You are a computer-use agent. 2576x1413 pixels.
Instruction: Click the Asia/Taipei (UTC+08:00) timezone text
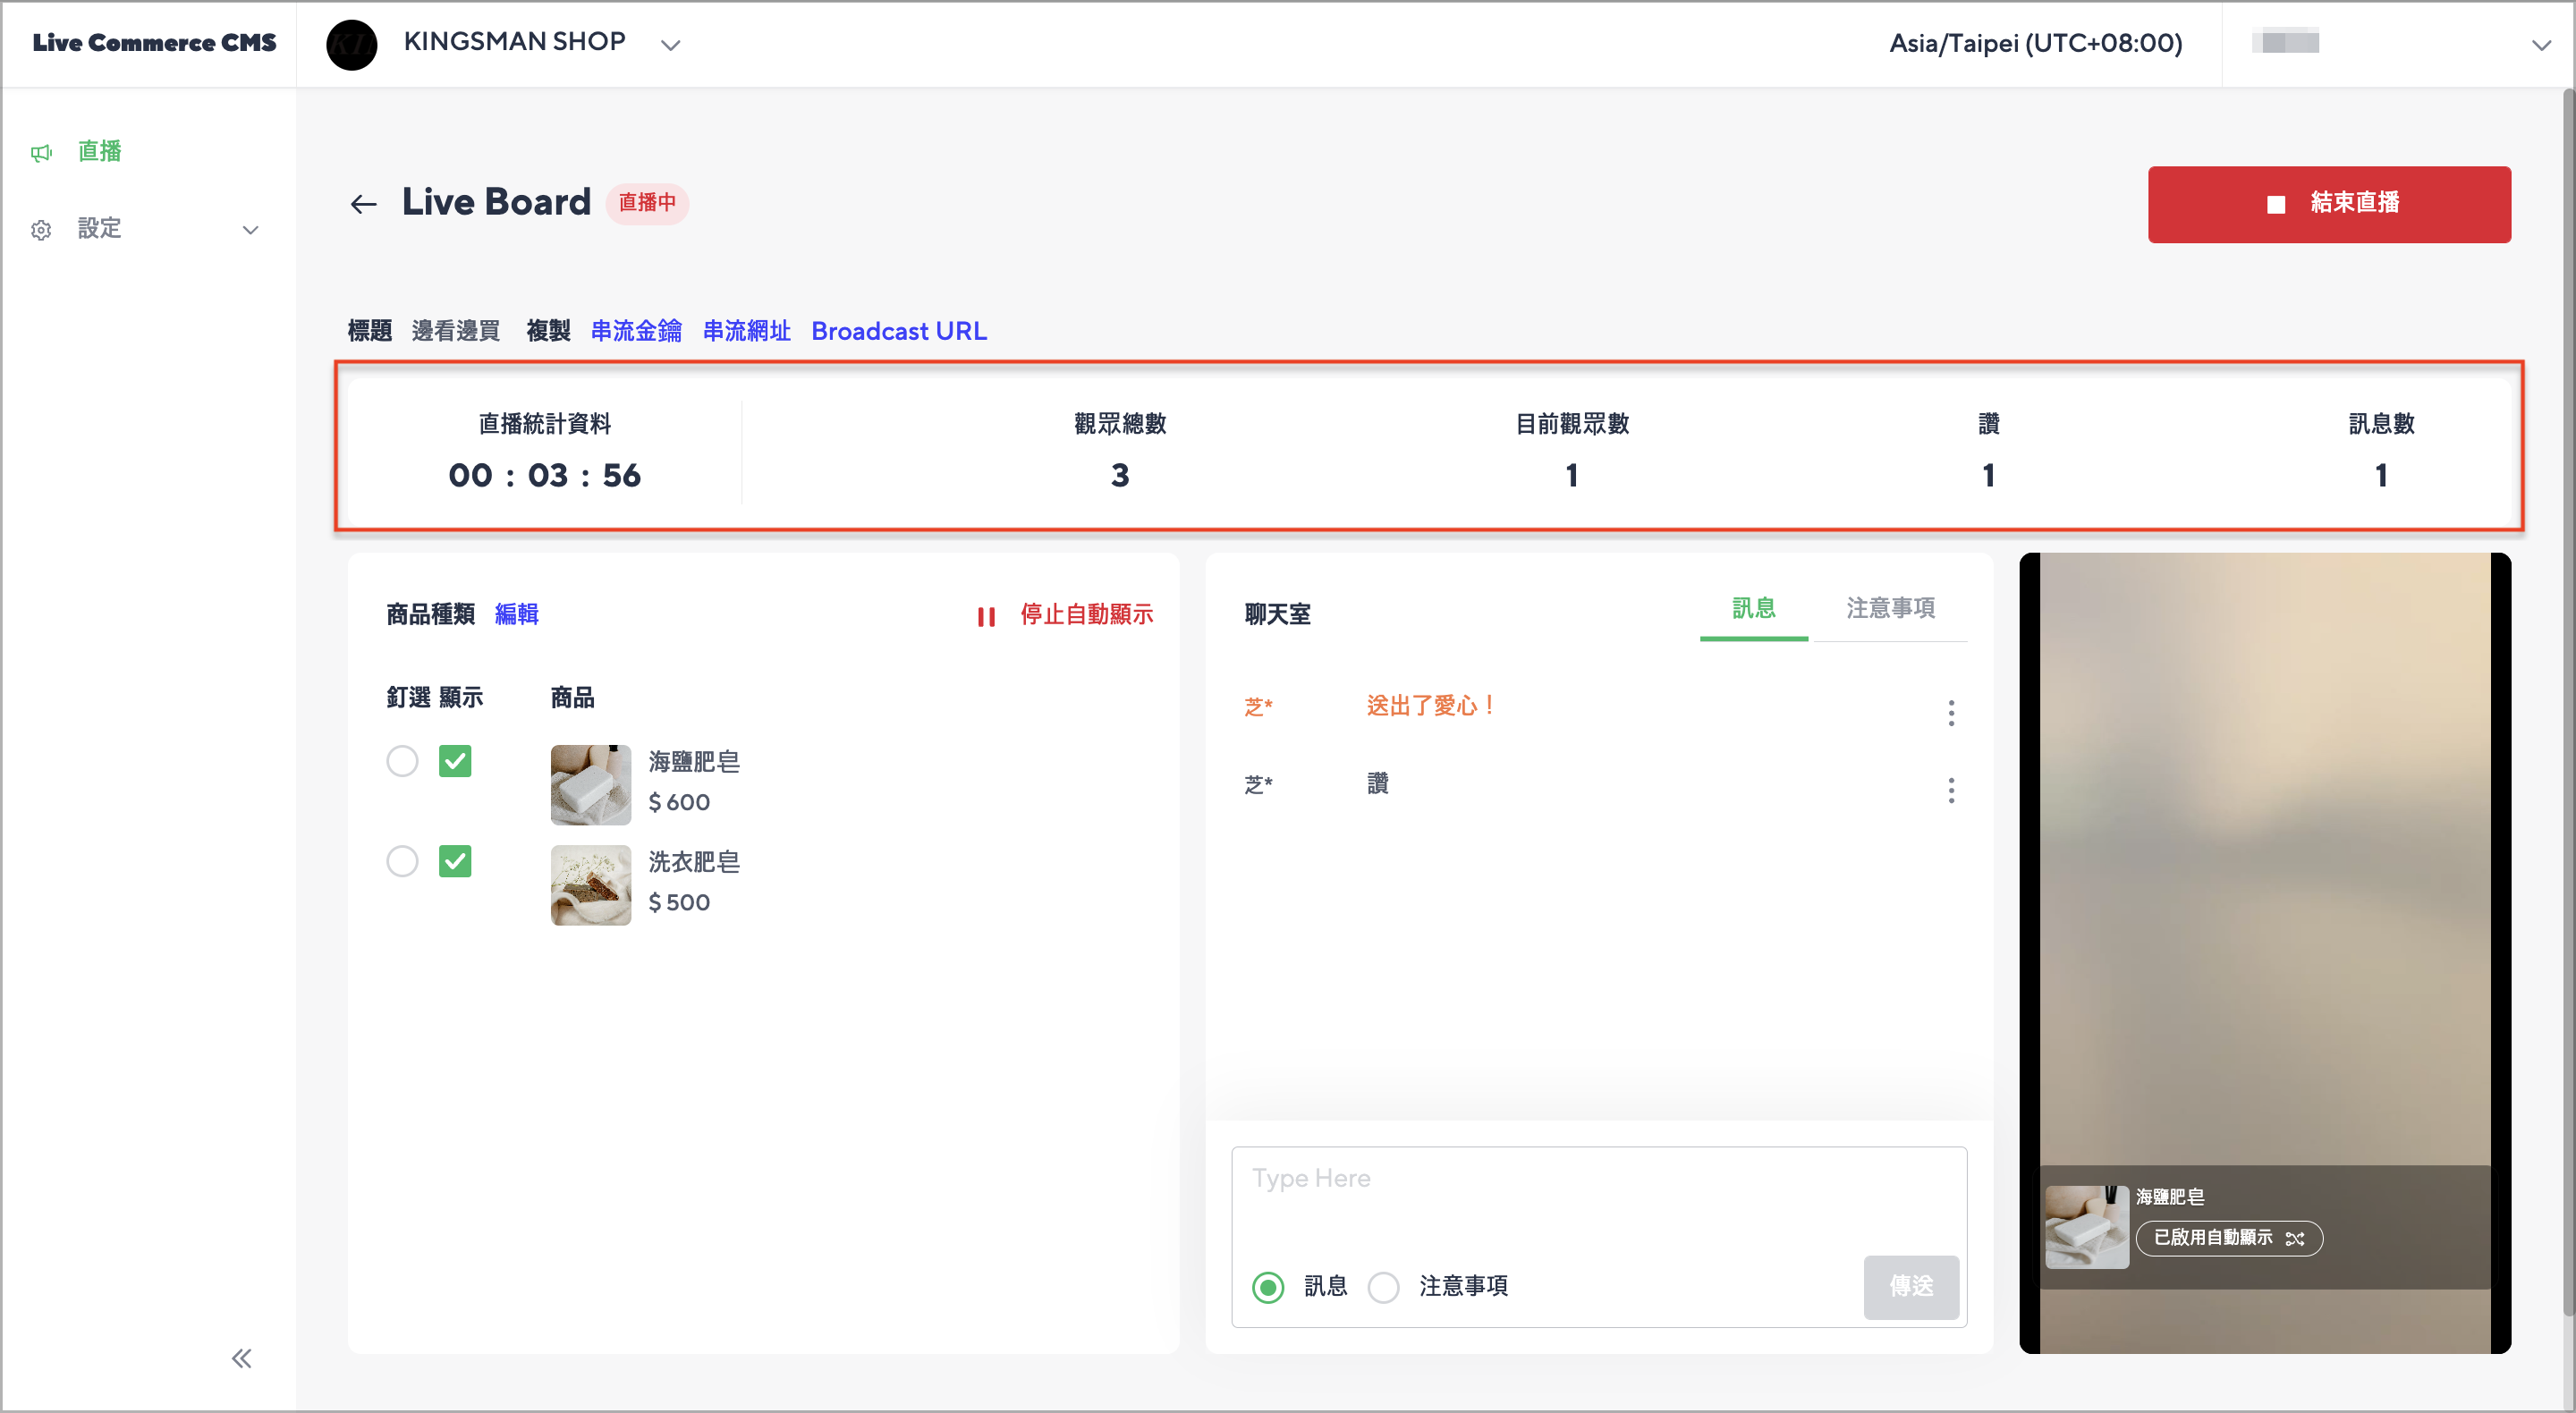[2035, 44]
